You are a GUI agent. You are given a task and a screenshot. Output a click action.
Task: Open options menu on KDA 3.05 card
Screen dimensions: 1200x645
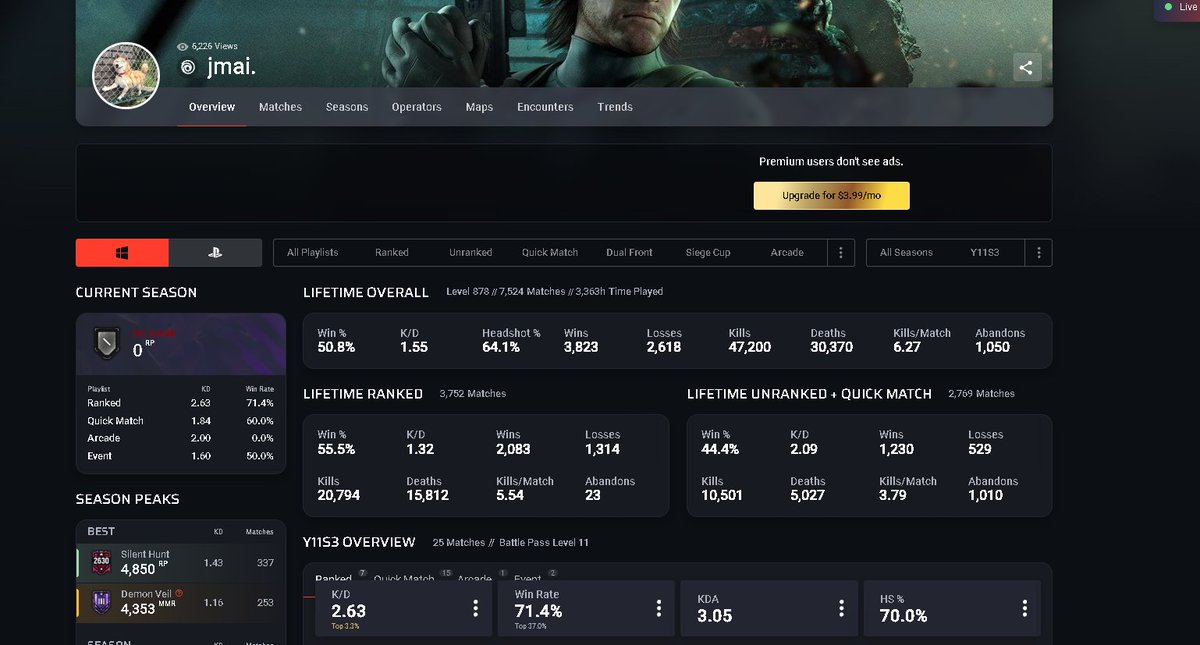click(x=841, y=608)
